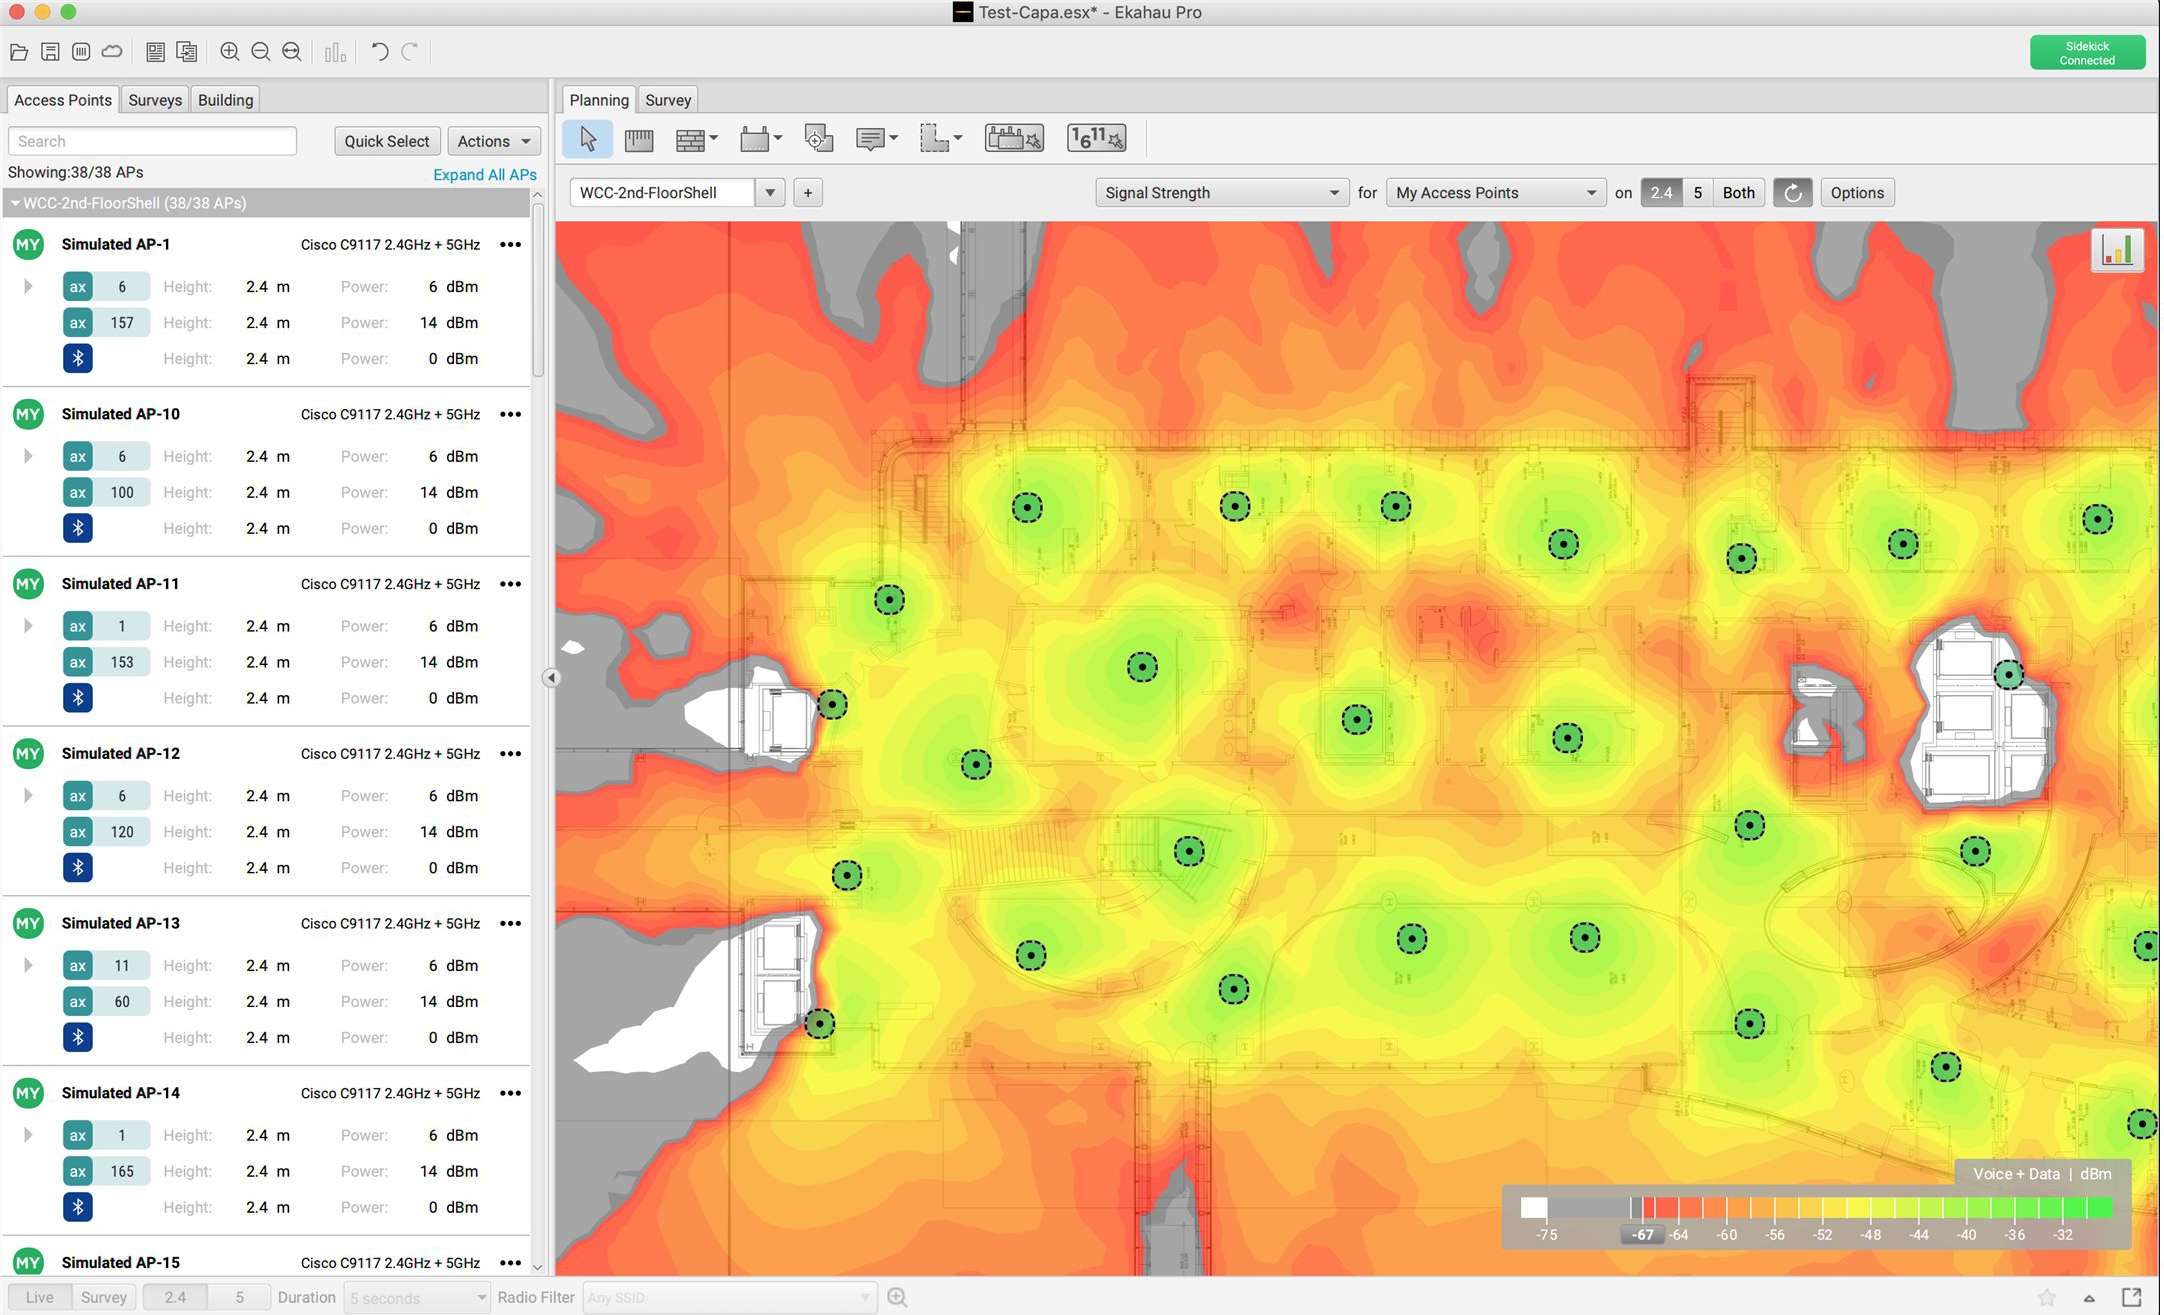
Task: Click the refresh visualization icon
Action: pos(1792,193)
